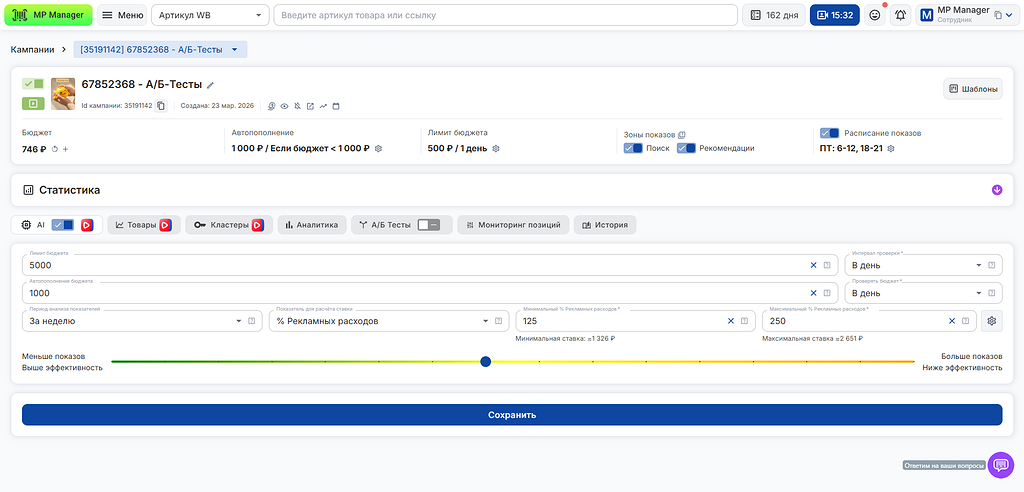This screenshot has height=492, width=1024.
Task: Open the chat support bubble icon
Action: 1000,465
